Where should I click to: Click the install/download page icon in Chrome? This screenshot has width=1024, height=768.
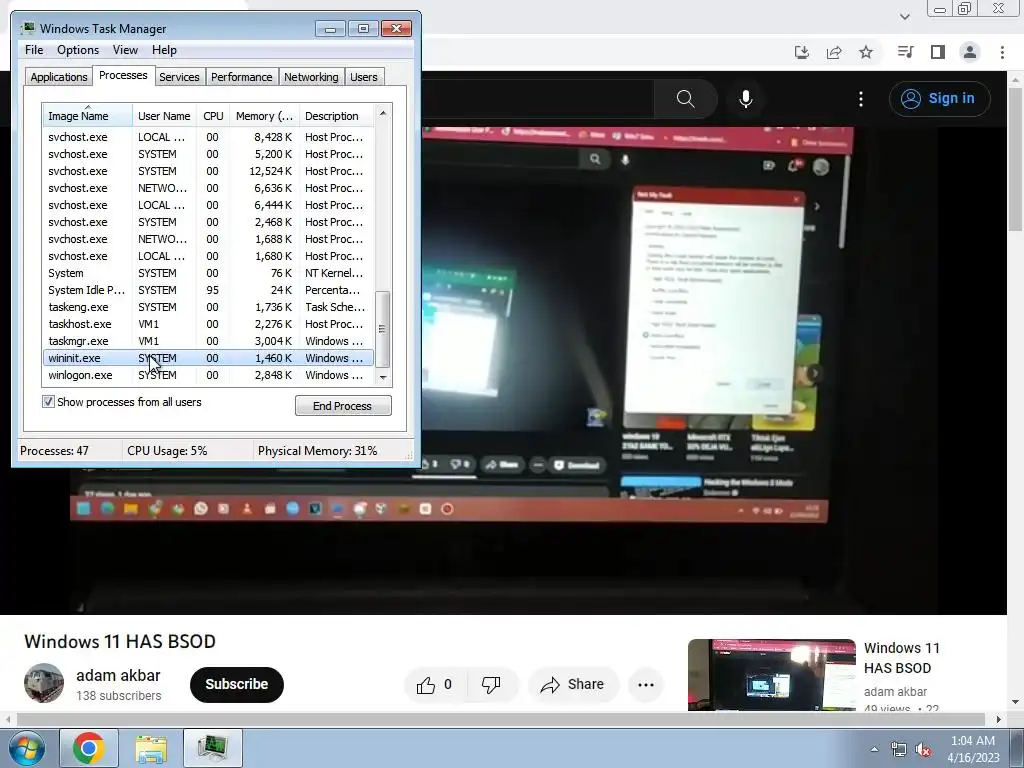pyautogui.click(x=802, y=52)
